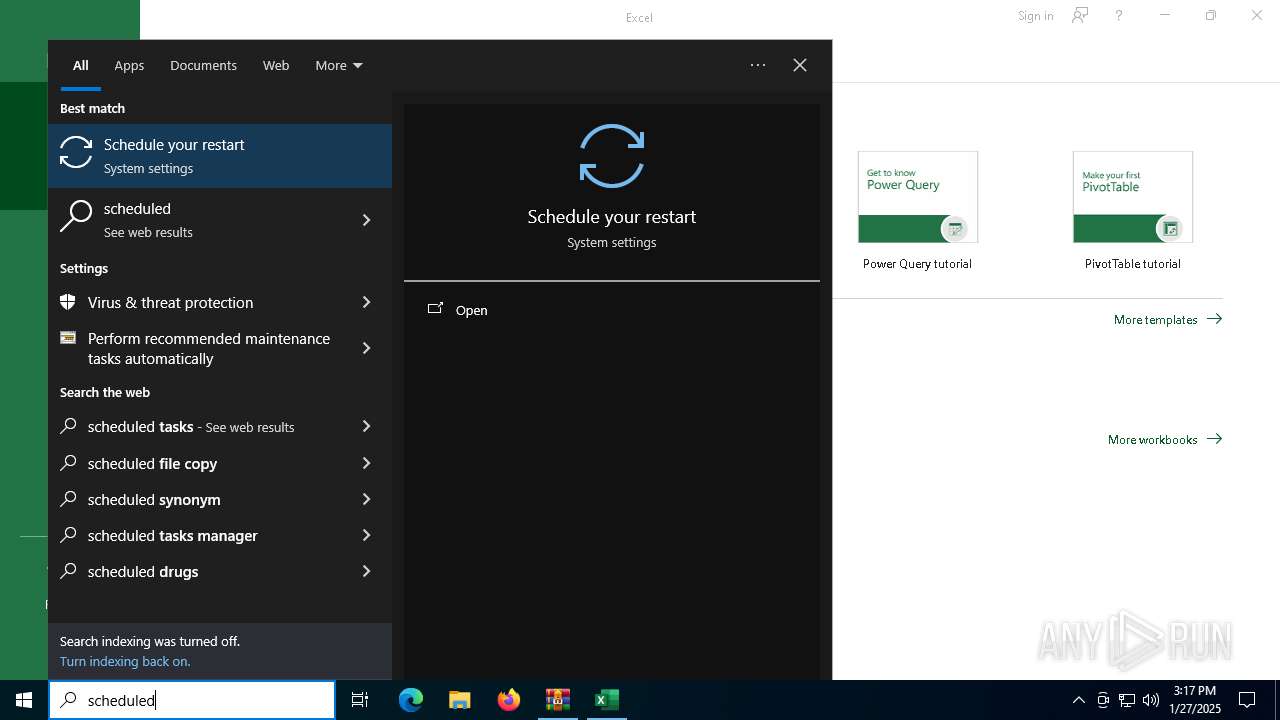Select the All search tab
This screenshot has width=1280, height=720.
pyautogui.click(x=81, y=65)
